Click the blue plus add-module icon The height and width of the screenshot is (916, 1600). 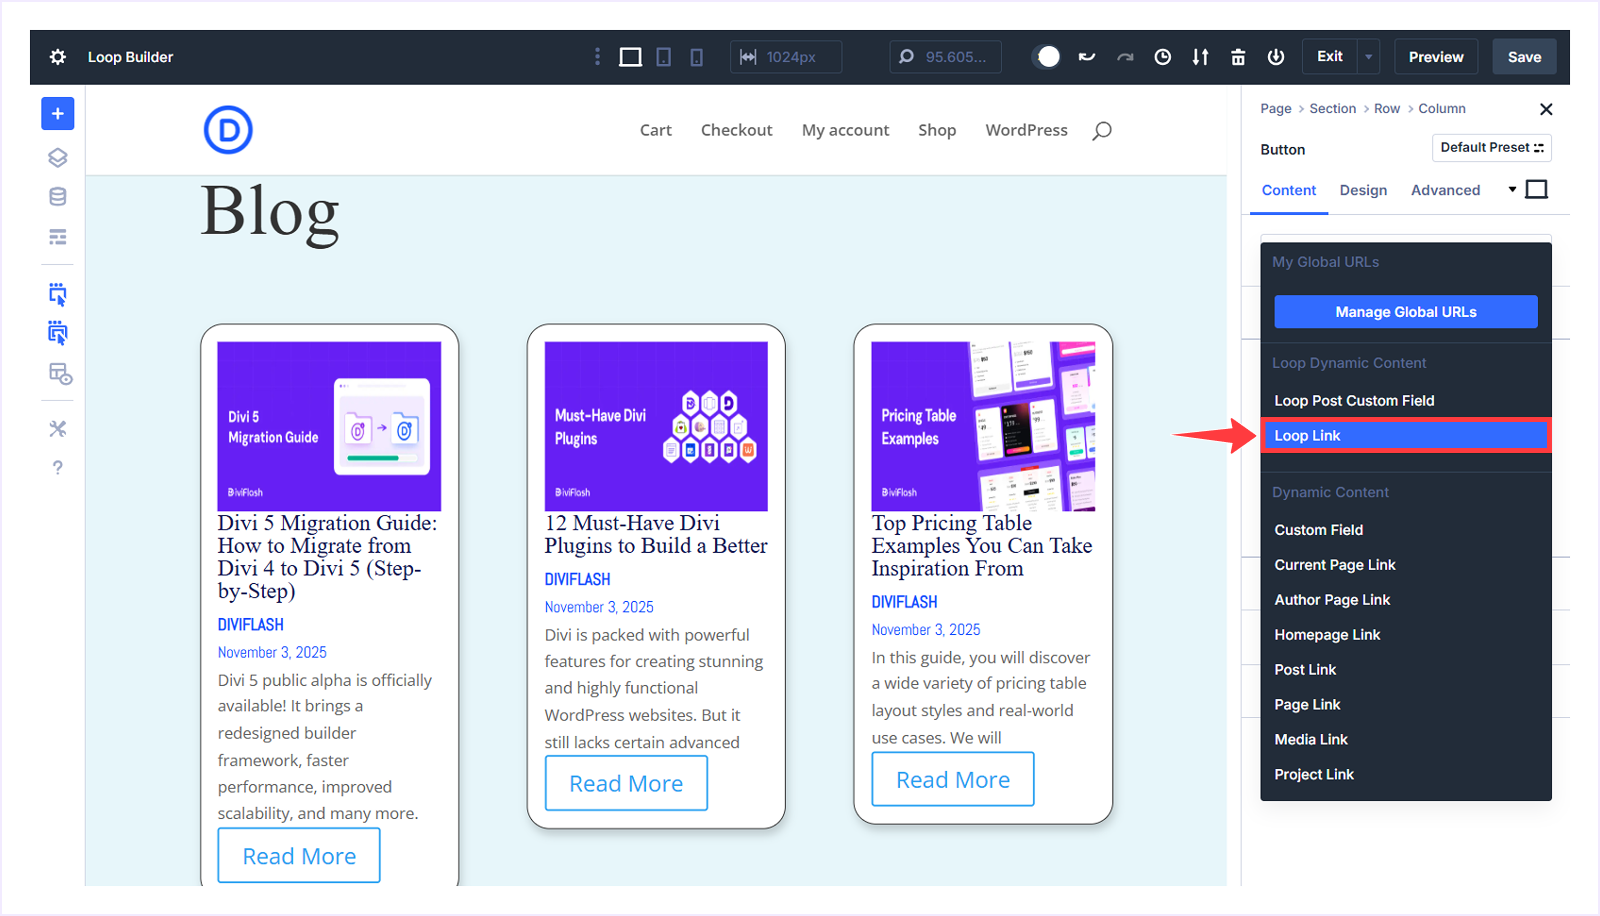[x=57, y=114]
